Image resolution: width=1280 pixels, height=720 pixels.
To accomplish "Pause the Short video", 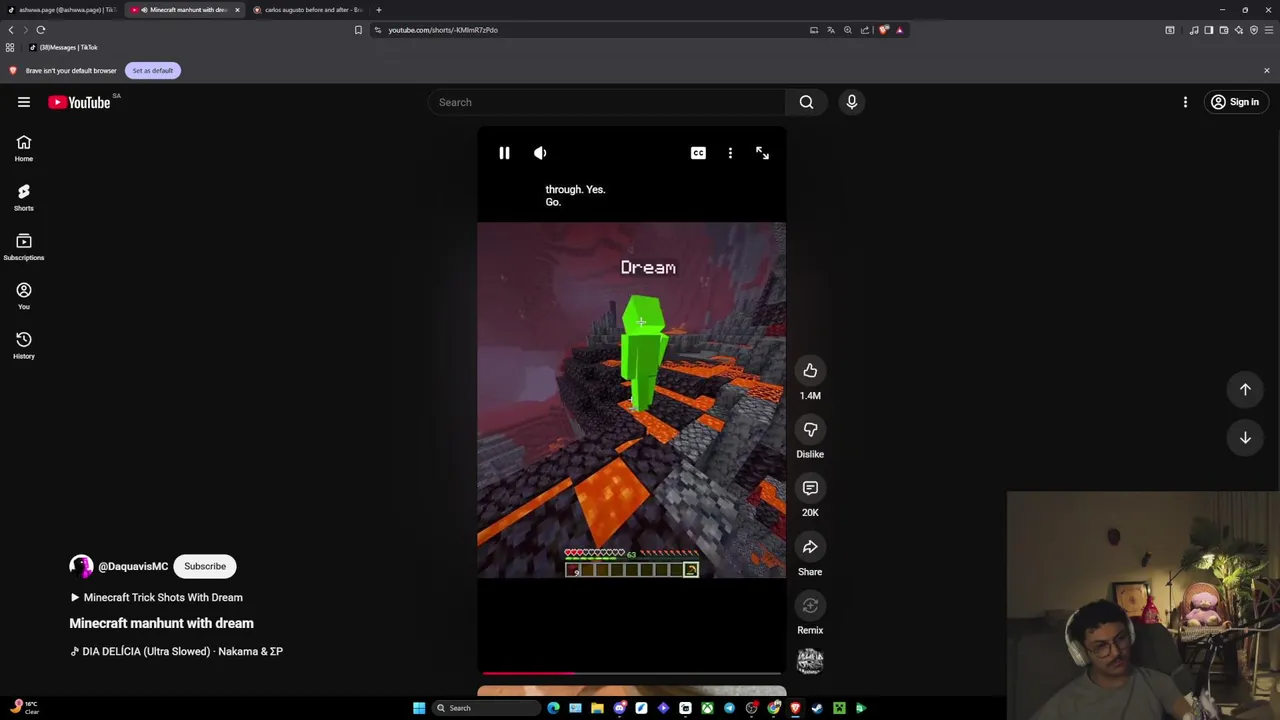I will pos(504,153).
